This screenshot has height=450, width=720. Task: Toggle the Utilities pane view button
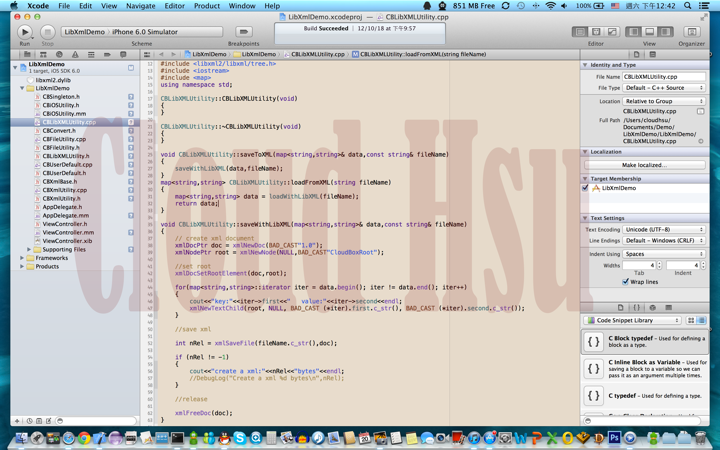665,32
